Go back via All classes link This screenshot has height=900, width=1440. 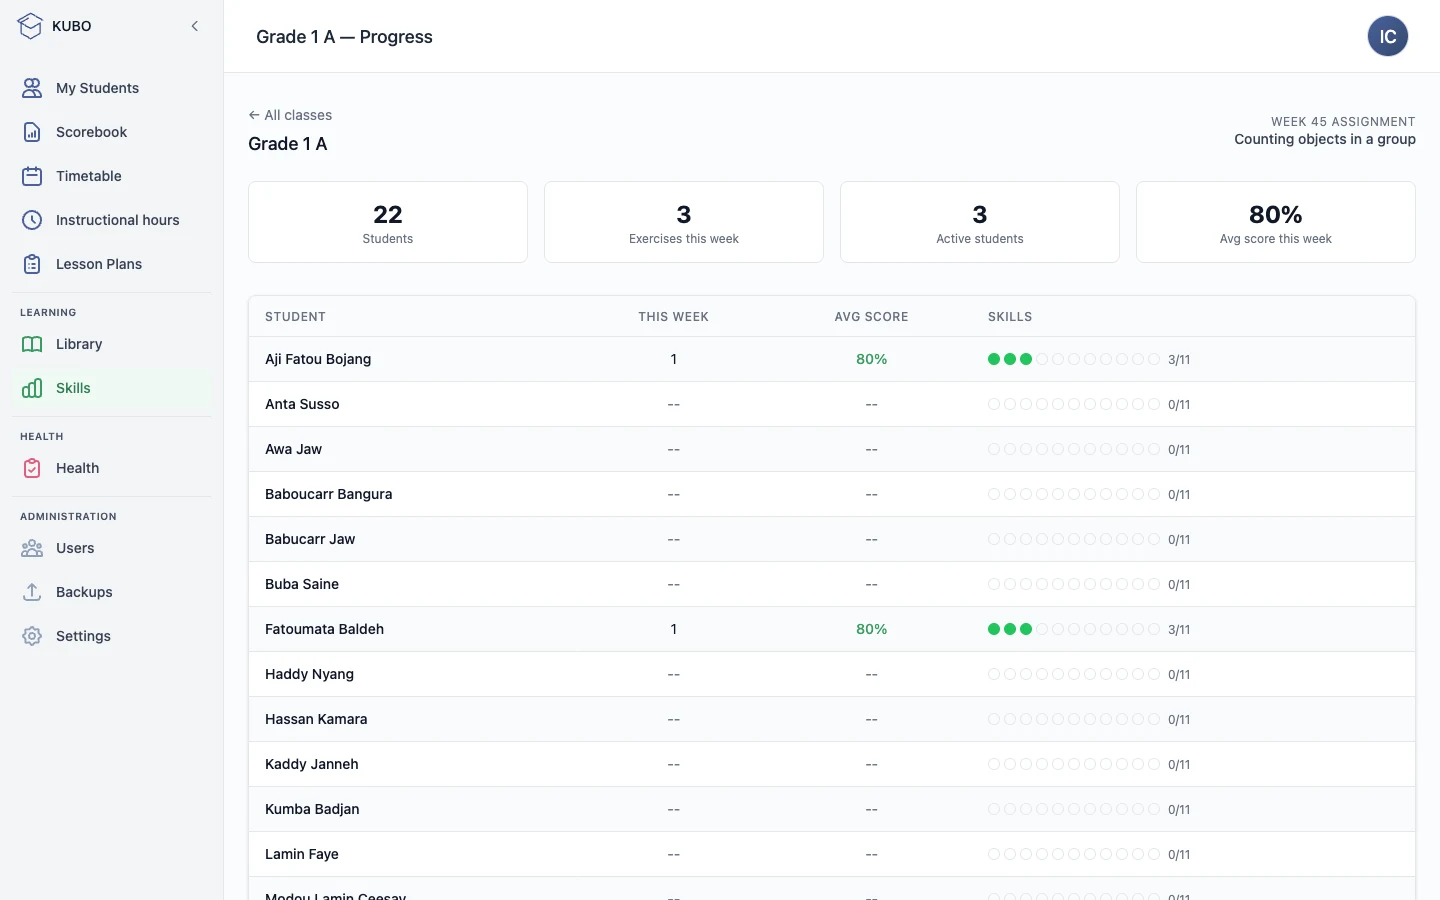point(290,115)
